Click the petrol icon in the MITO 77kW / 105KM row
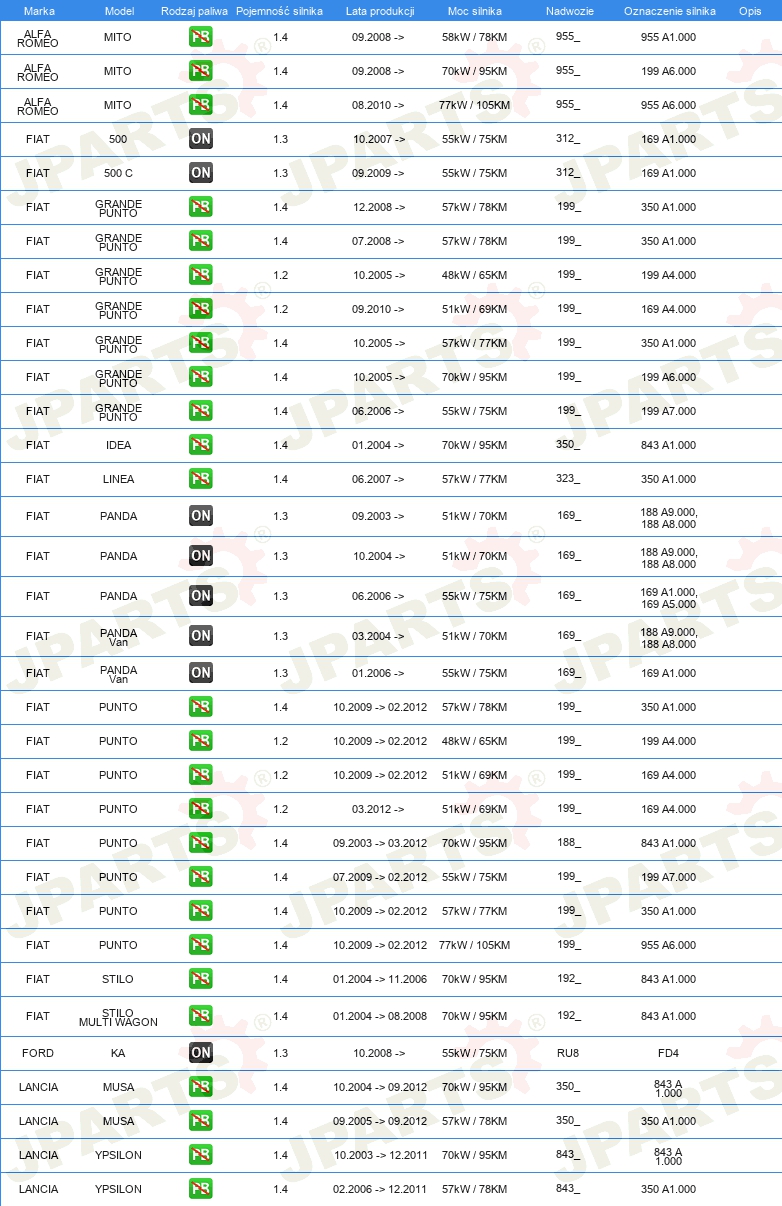Screen dimensions: 782x1206 coord(201,105)
